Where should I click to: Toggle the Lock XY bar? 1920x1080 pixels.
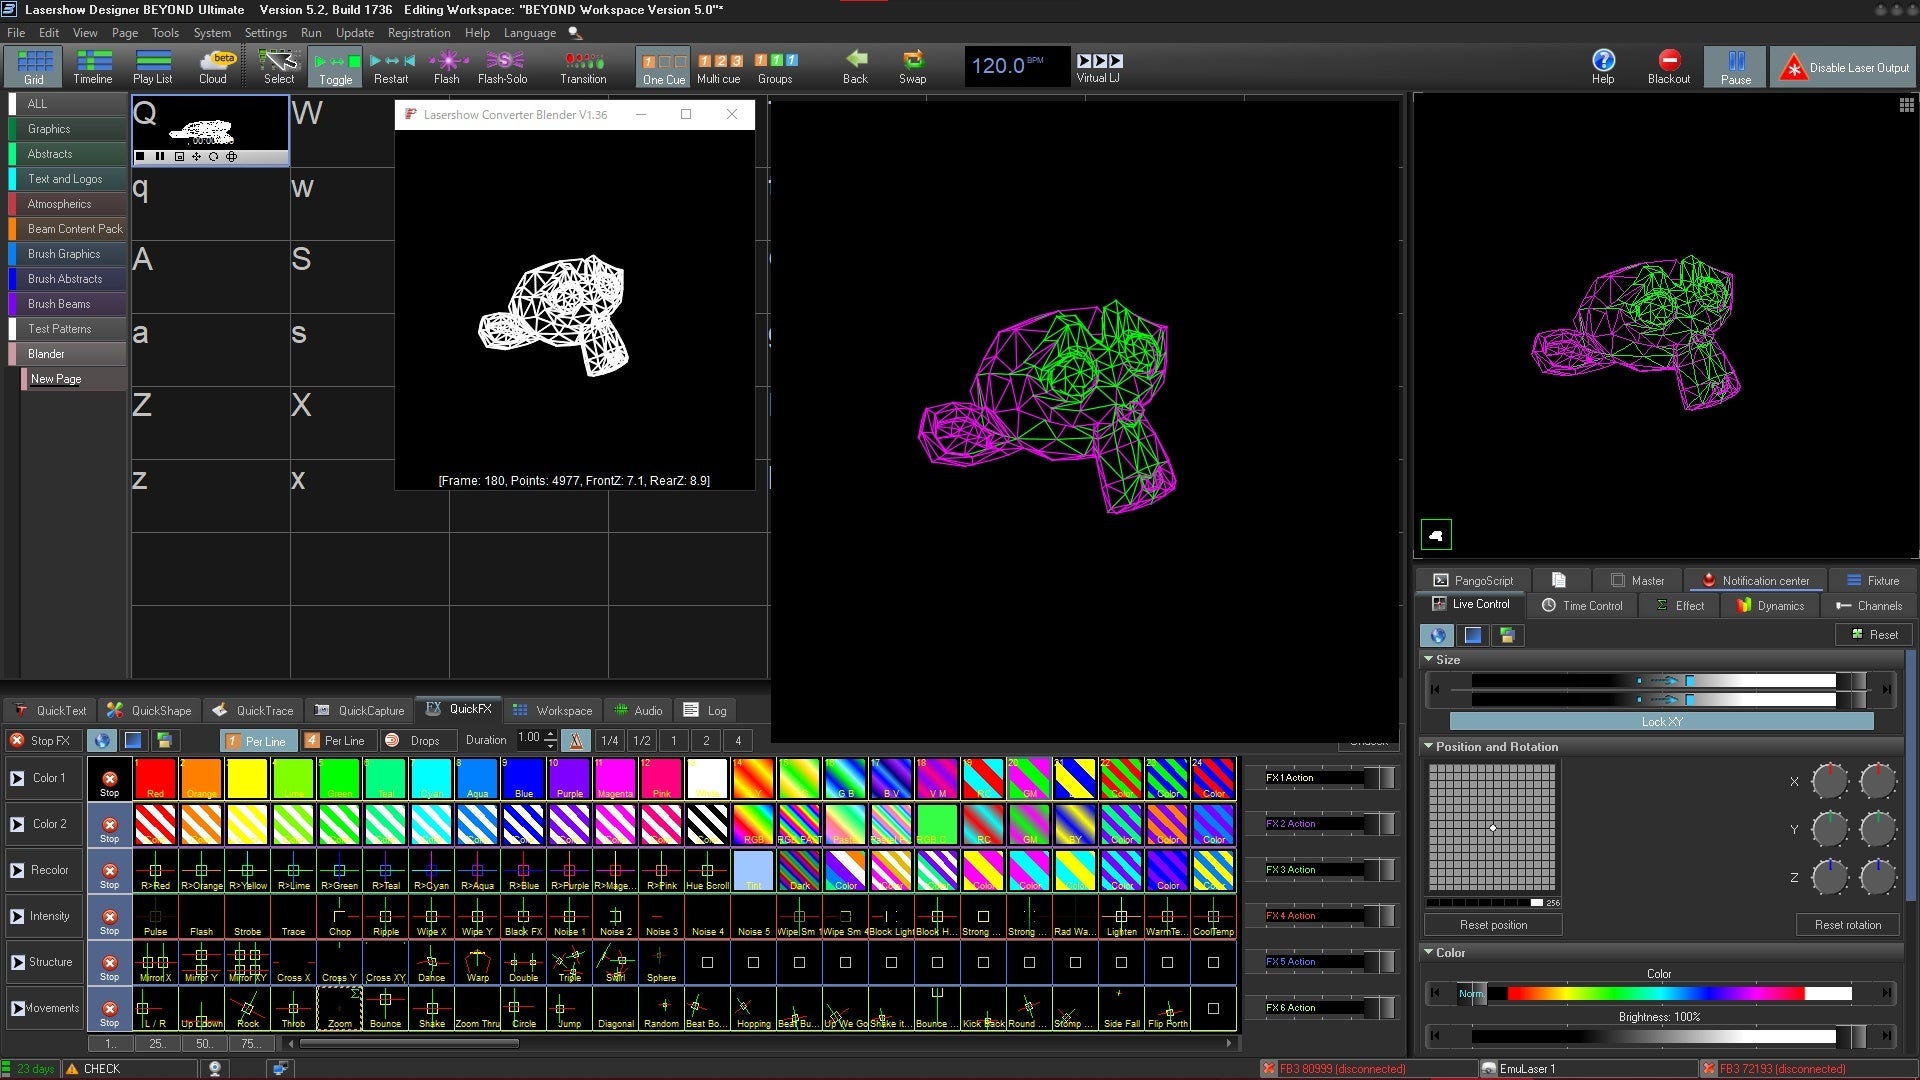1661,722
